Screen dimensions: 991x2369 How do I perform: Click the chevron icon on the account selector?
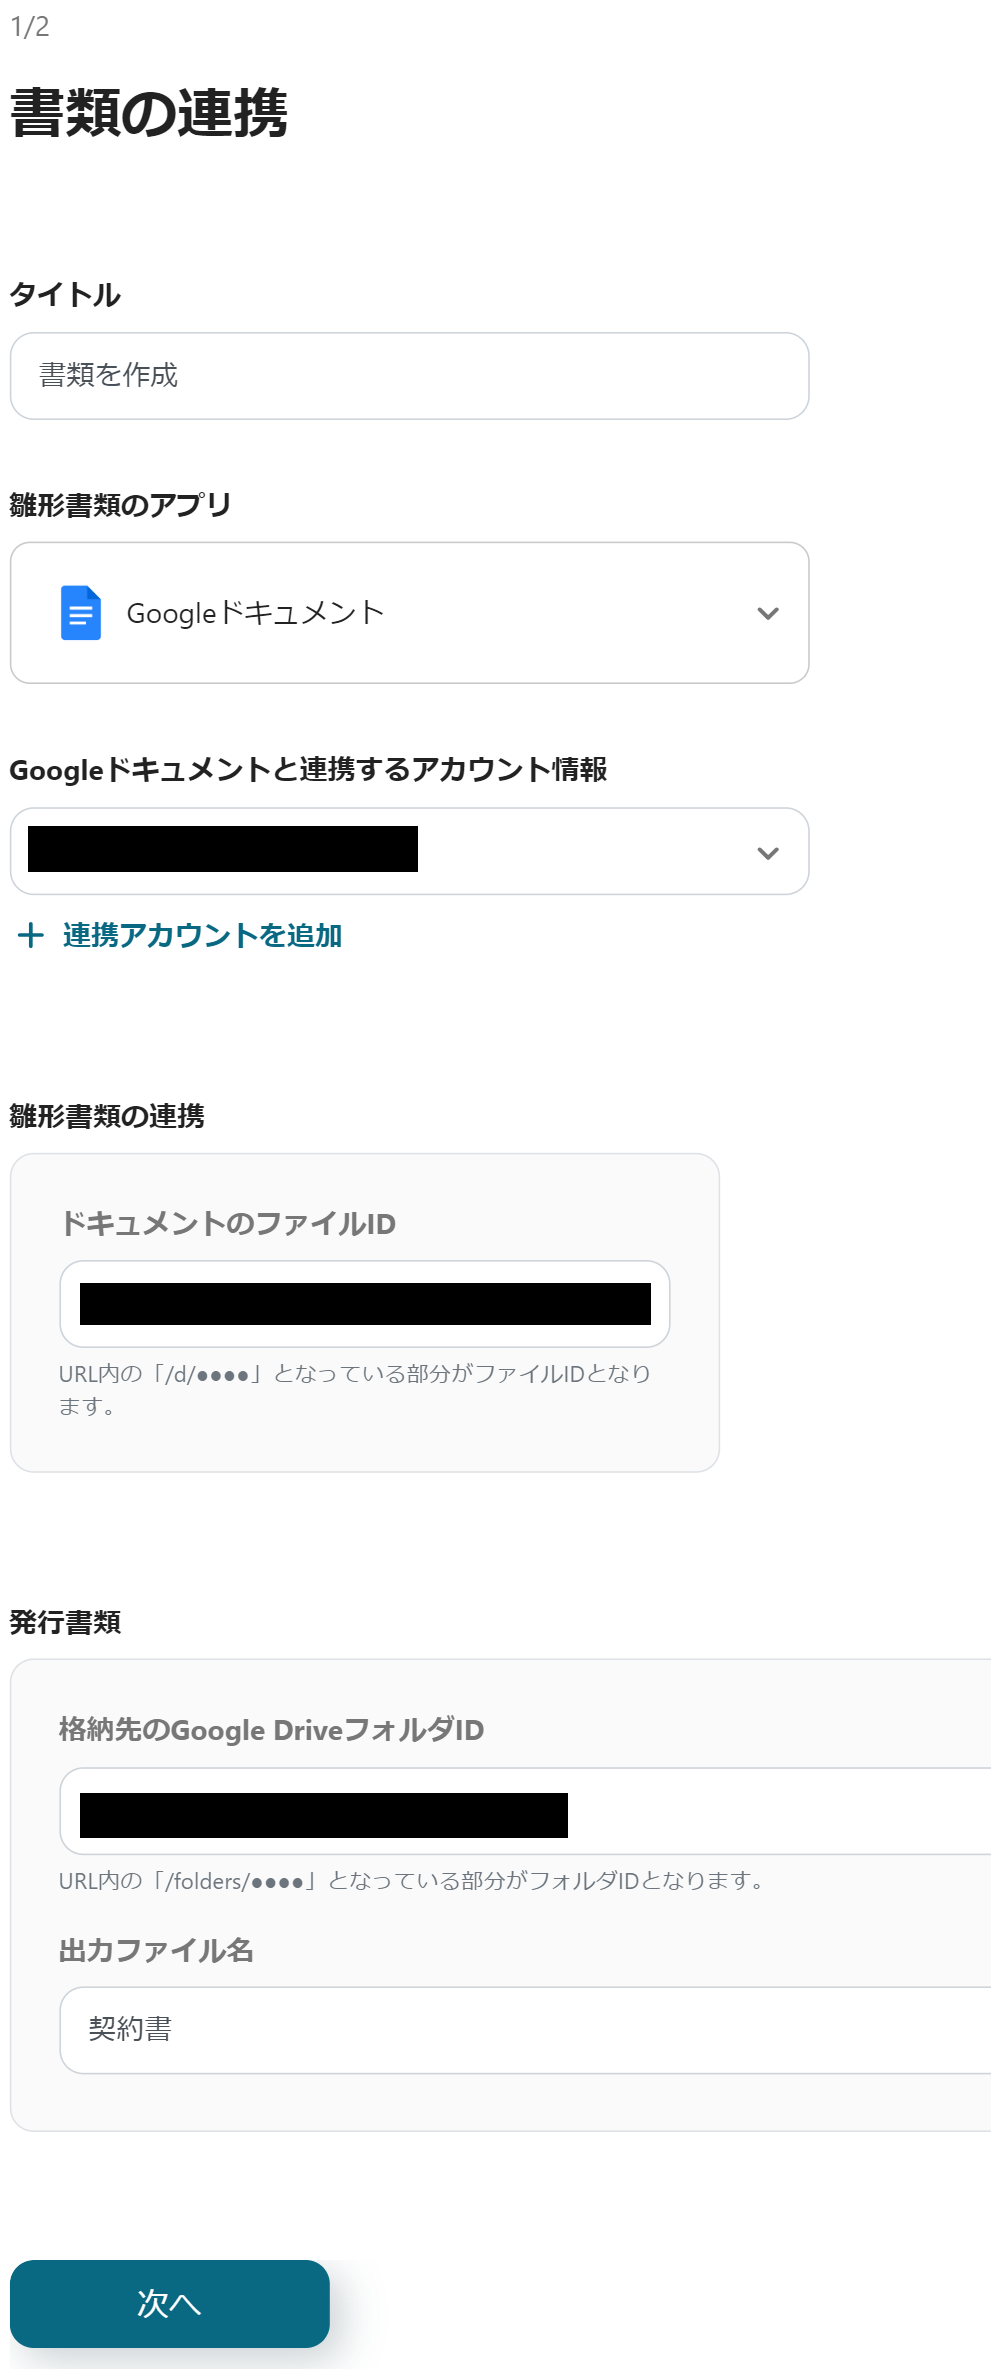768,852
